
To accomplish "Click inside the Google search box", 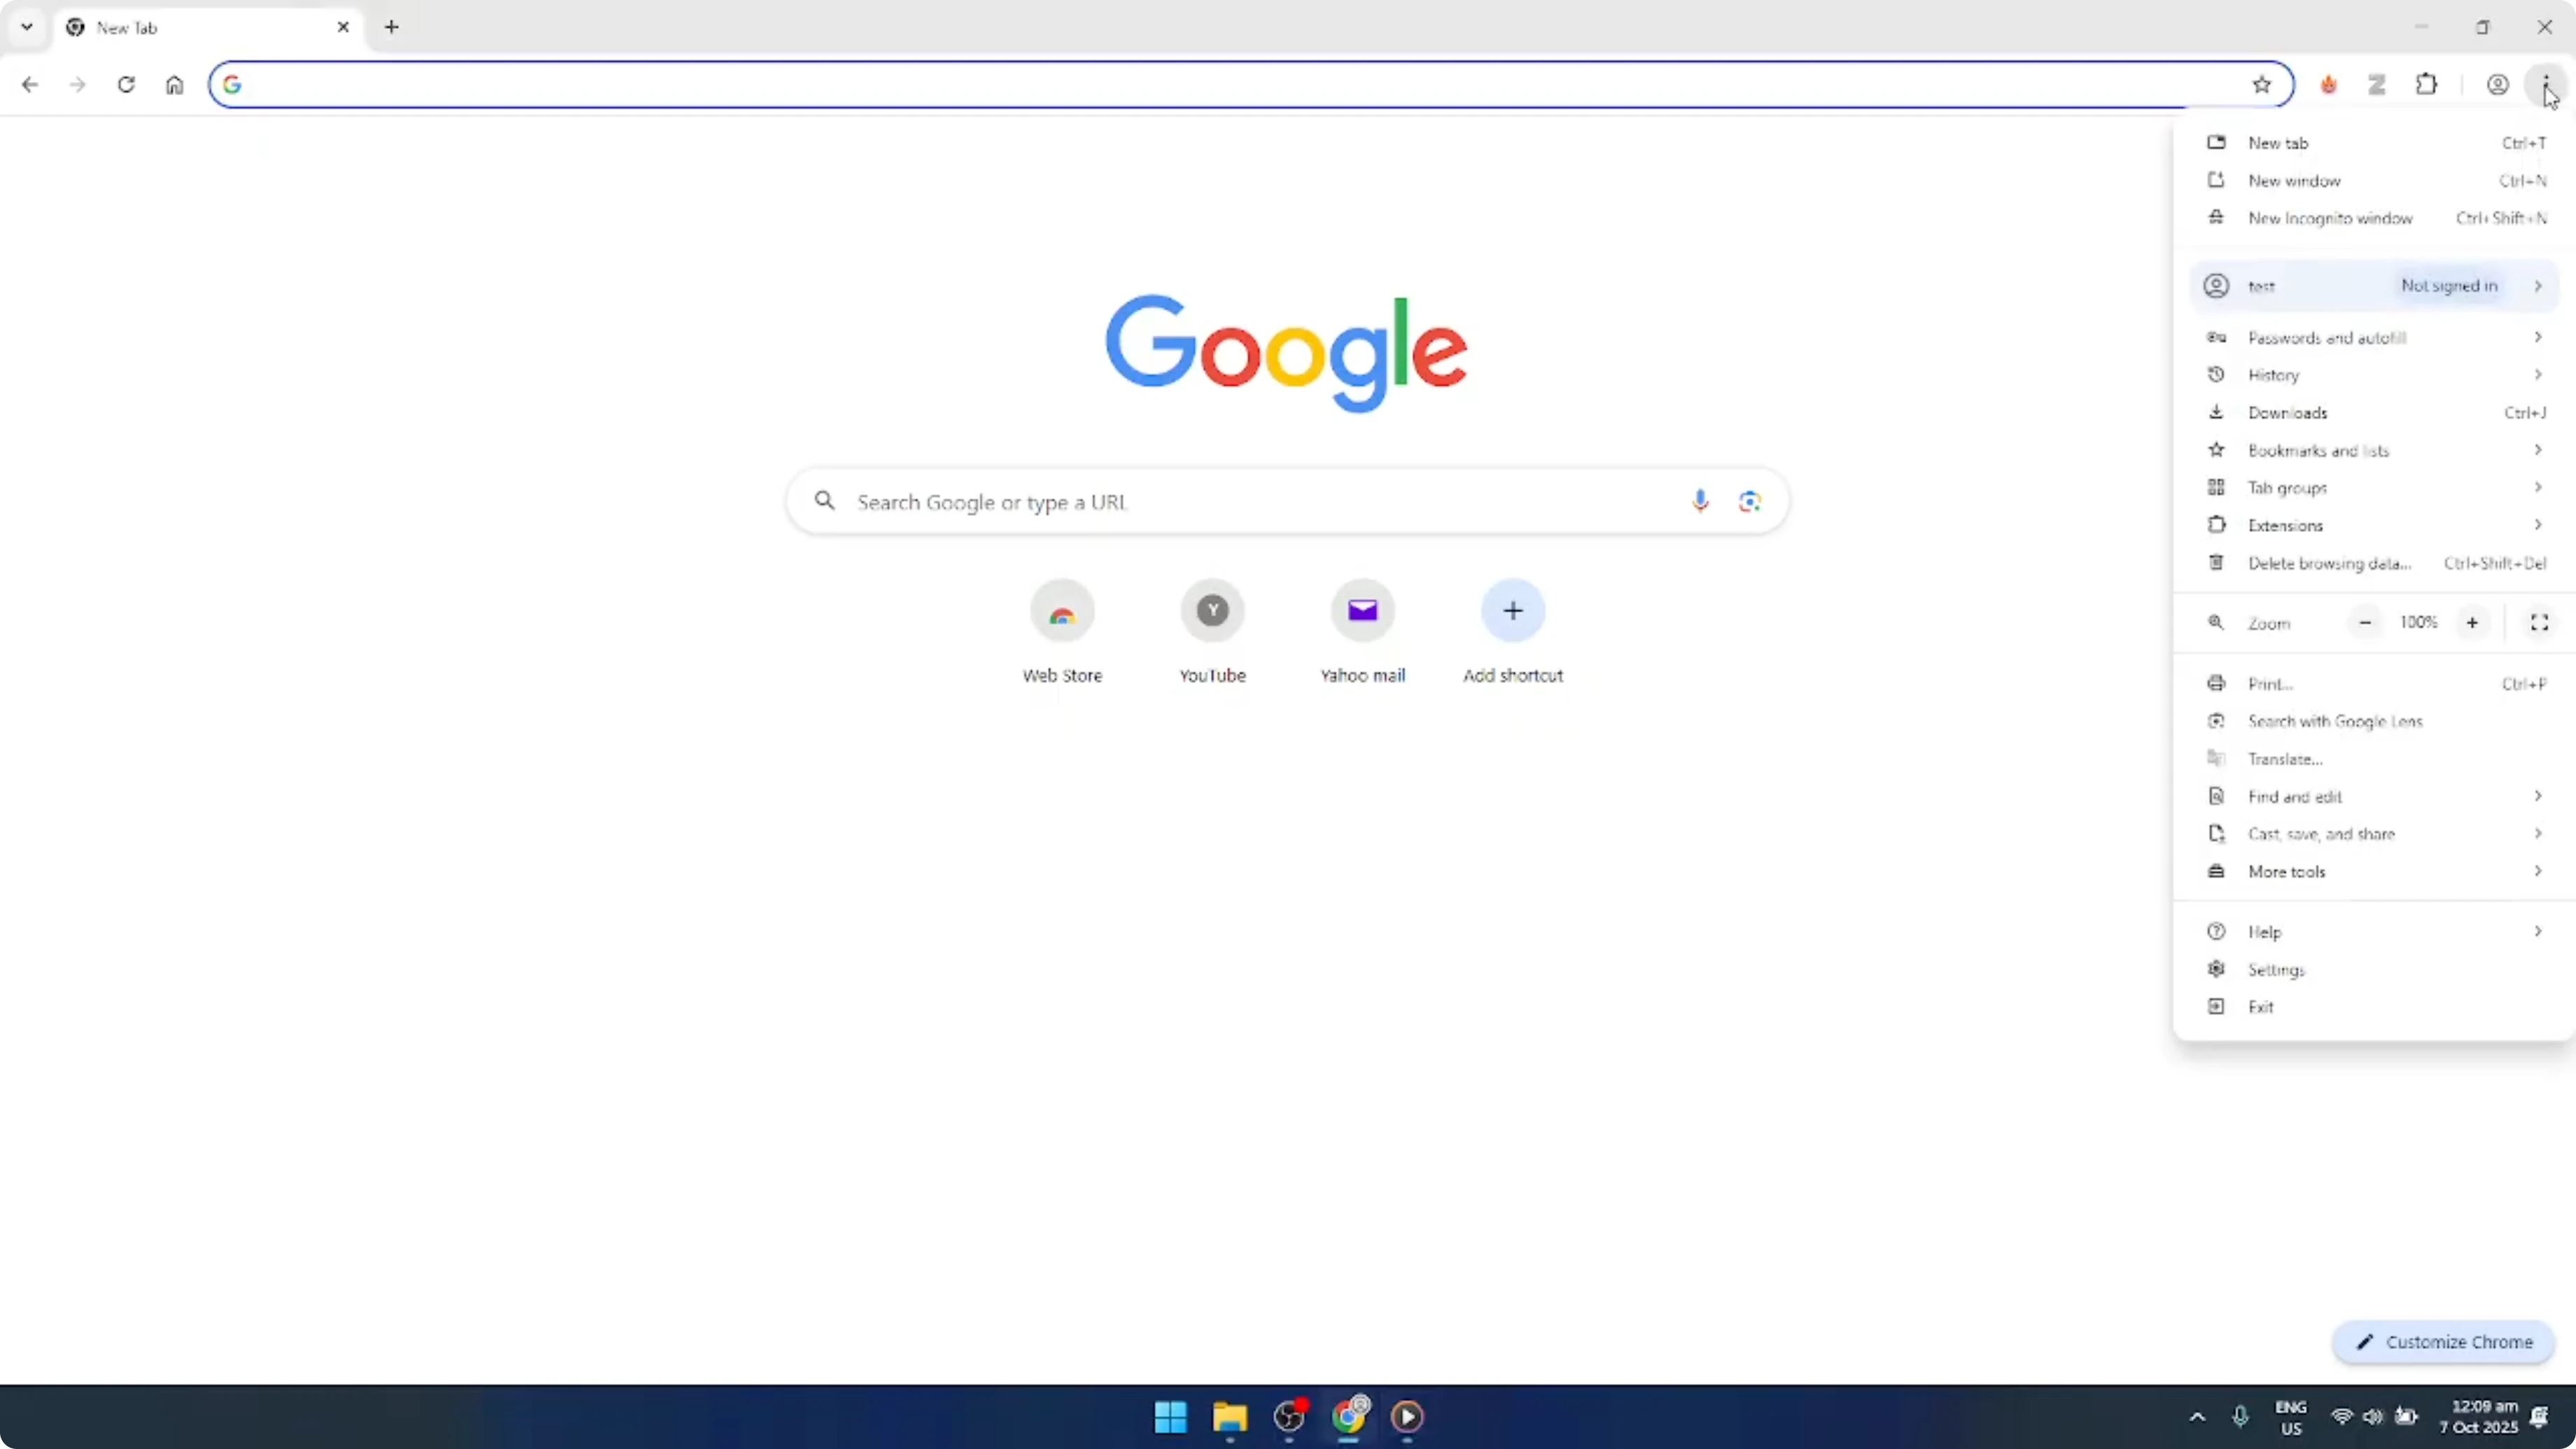I will click(1200, 501).
